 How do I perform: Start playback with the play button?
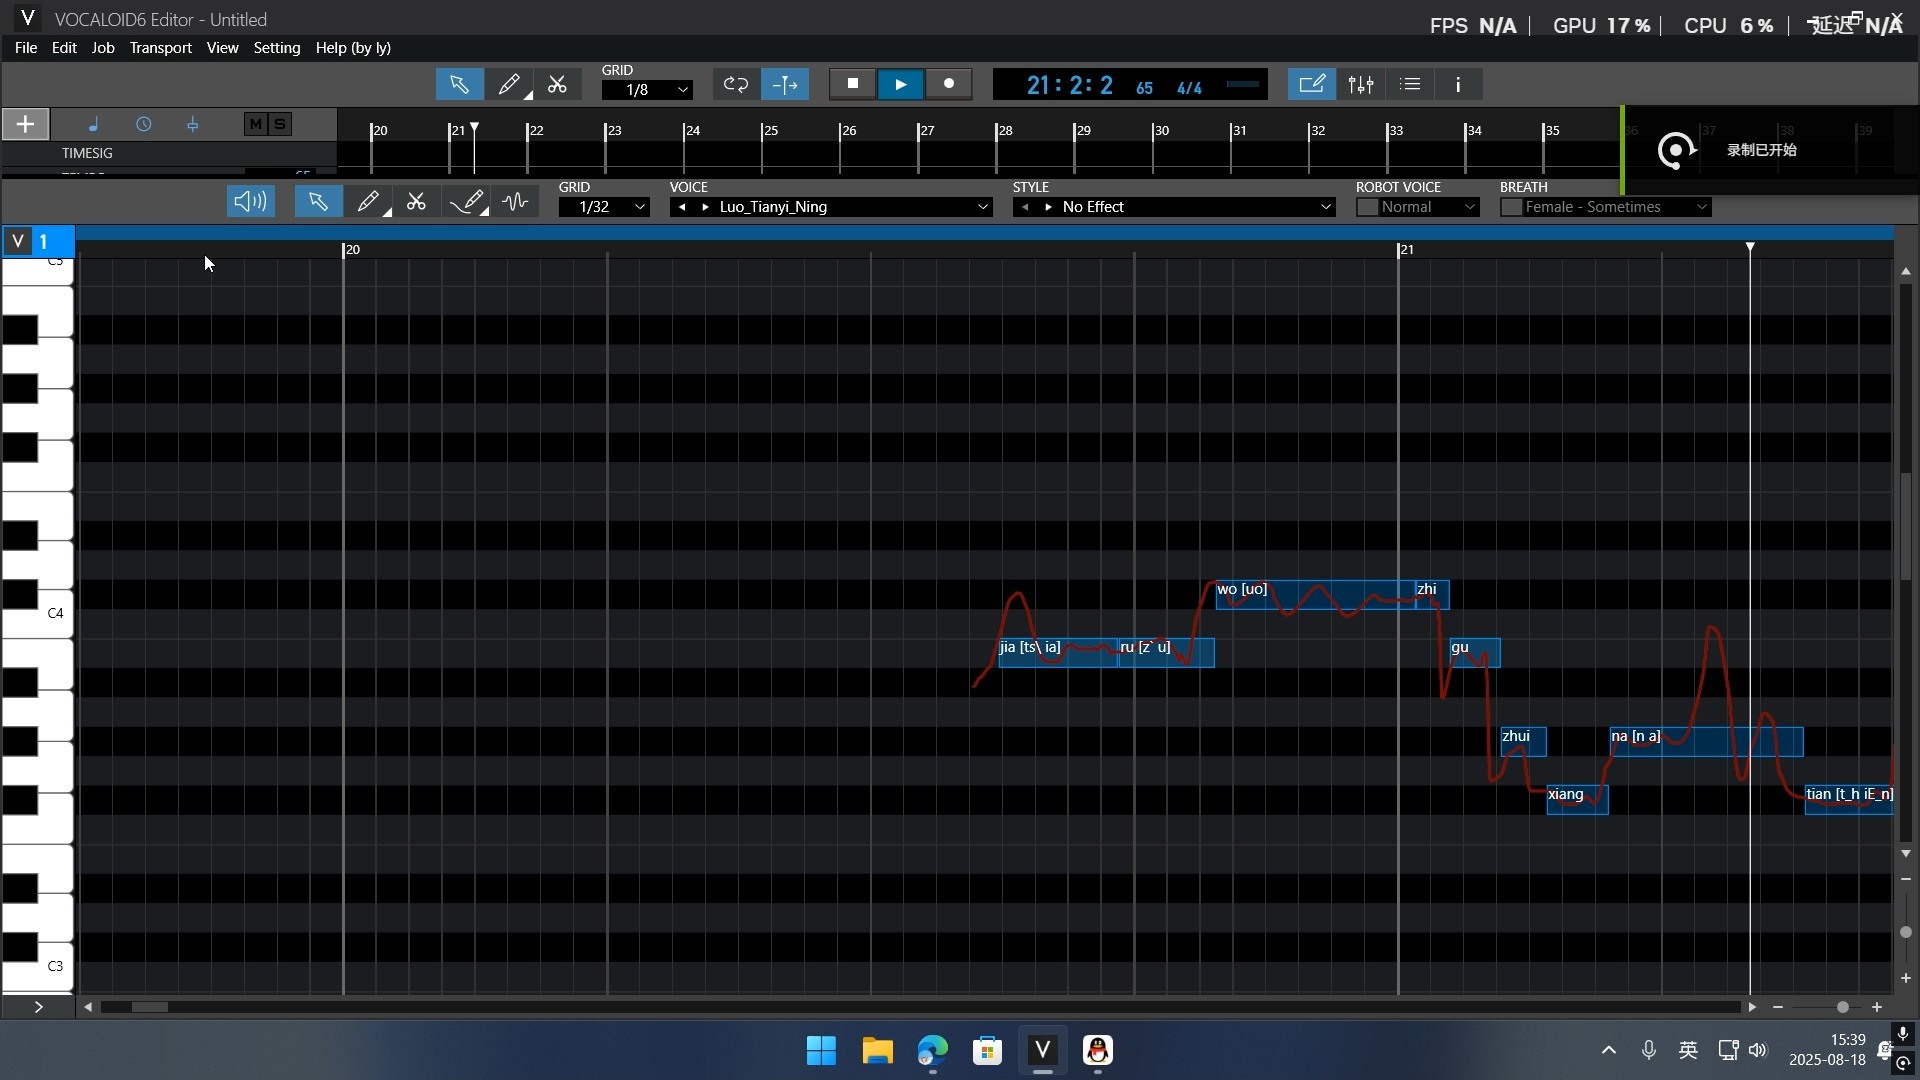click(901, 84)
